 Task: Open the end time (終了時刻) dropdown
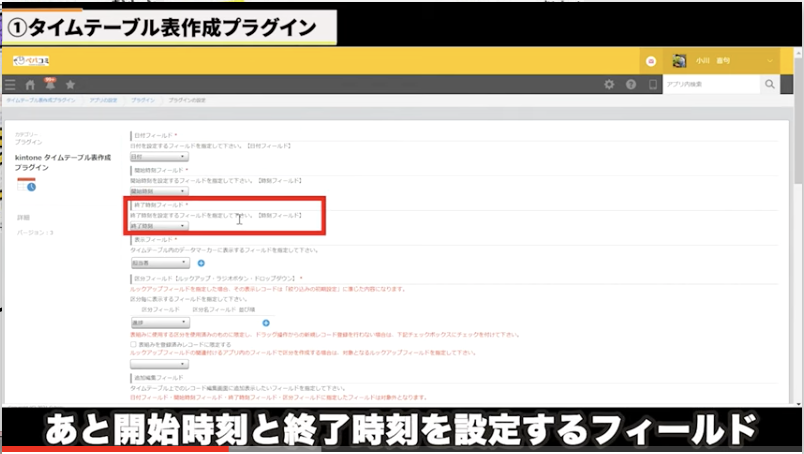(159, 226)
